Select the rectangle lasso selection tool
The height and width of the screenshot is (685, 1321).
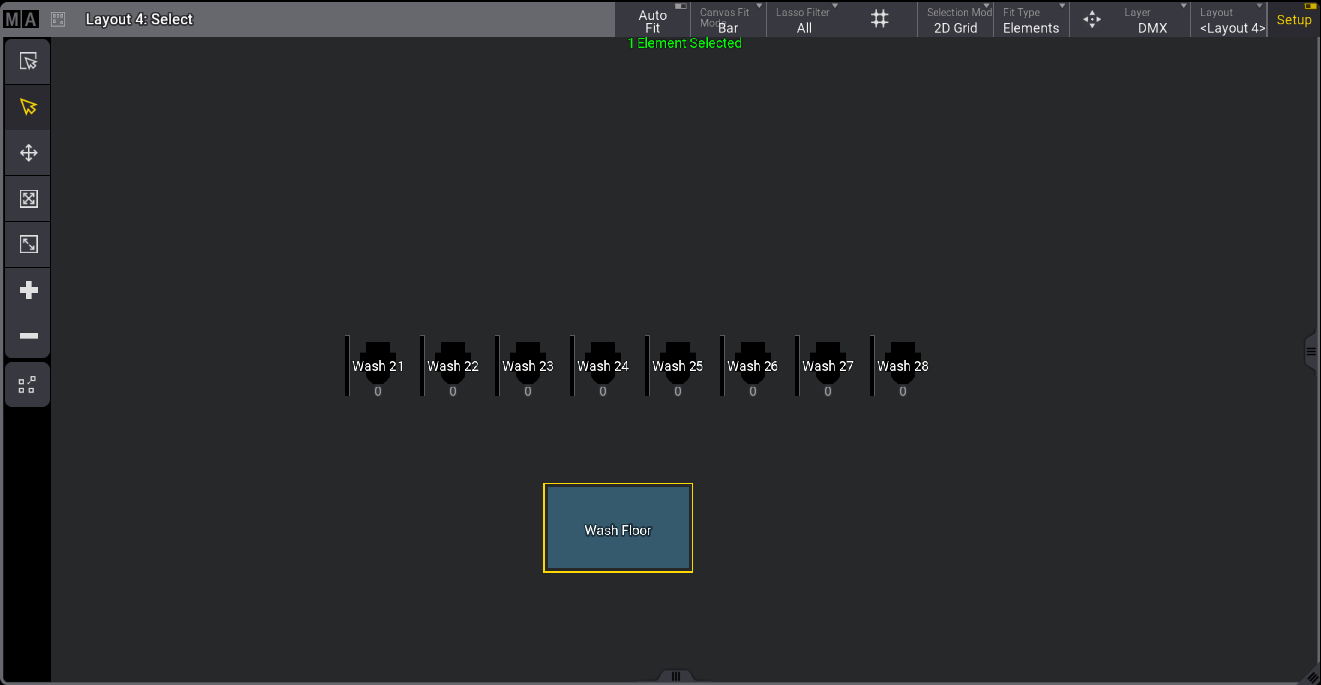pyautogui.click(x=28, y=62)
